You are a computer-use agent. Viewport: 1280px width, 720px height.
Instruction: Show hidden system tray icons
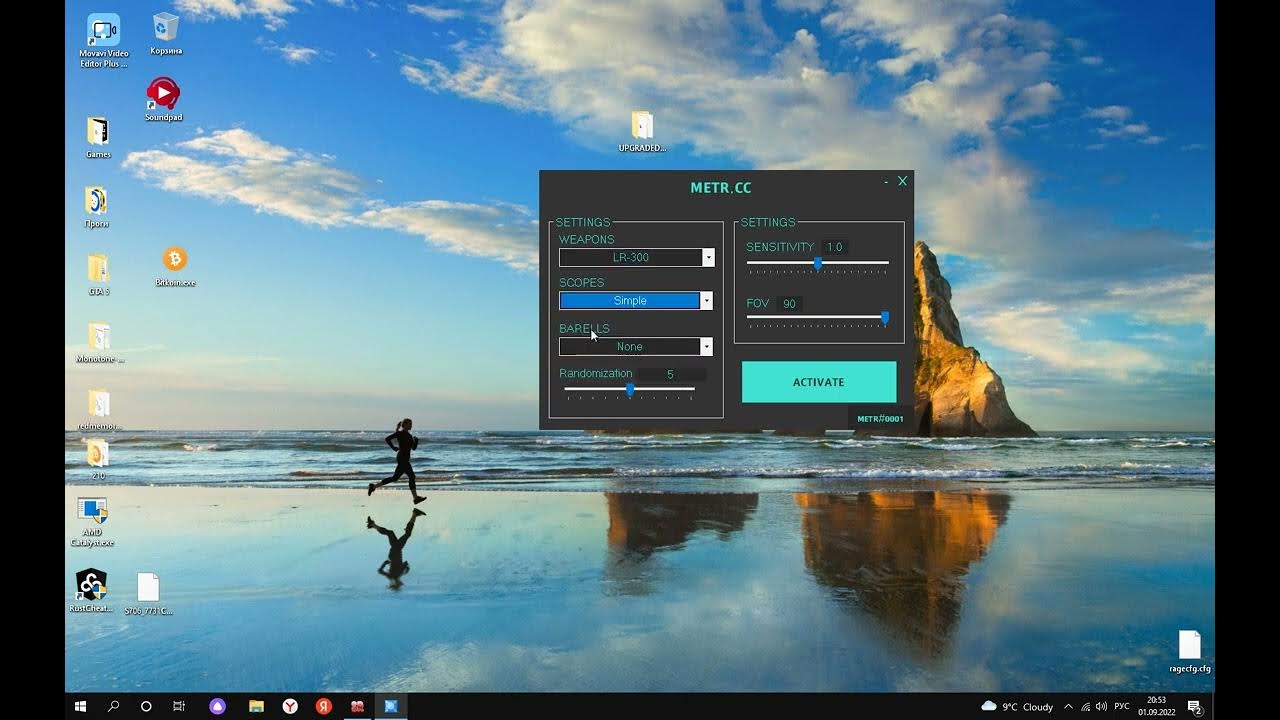pyautogui.click(x=1068, y=706)
